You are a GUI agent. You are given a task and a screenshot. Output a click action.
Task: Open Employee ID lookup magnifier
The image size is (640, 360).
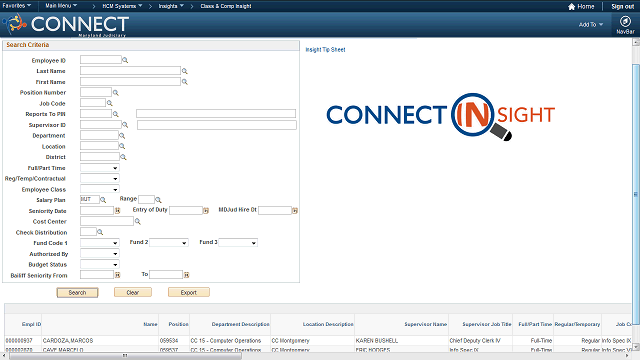tap(125, 60)
